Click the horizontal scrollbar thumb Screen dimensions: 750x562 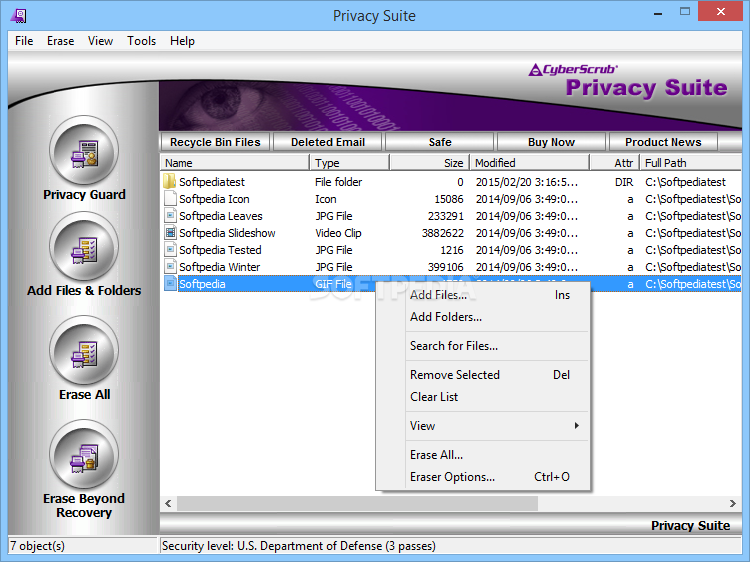[357, 503]
